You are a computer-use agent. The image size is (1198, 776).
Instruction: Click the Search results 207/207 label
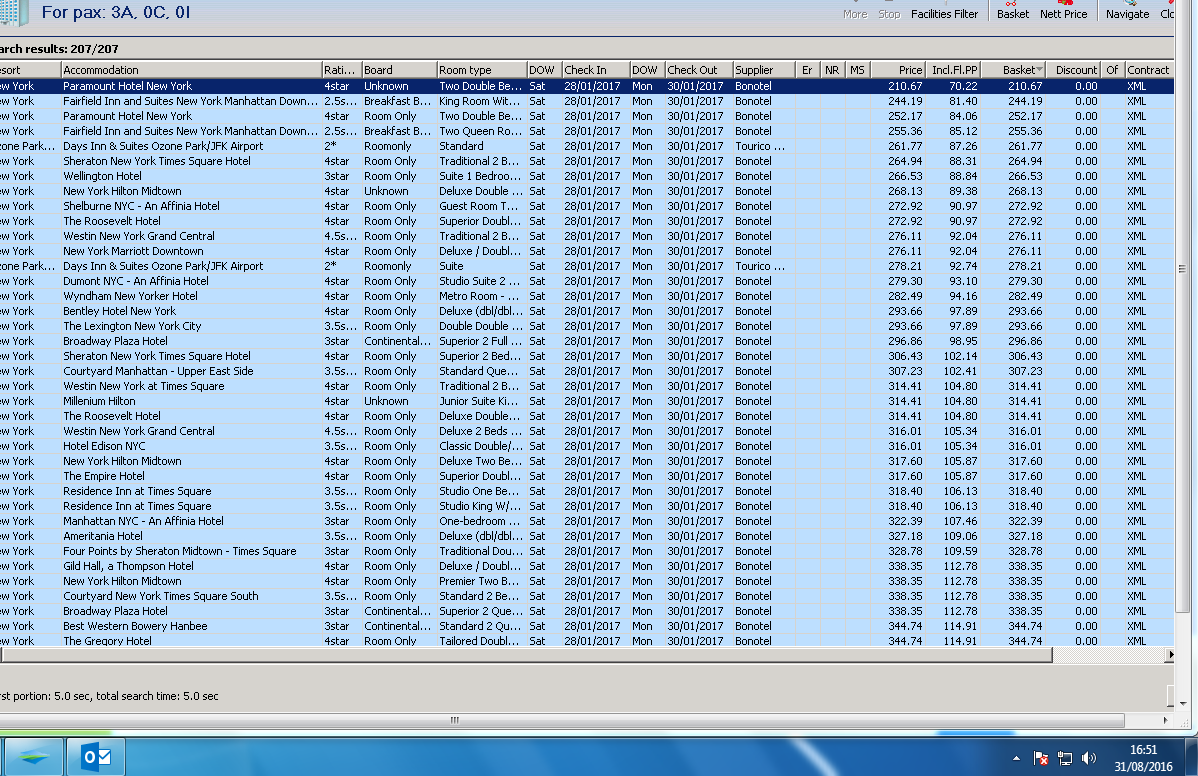[60, 49]
